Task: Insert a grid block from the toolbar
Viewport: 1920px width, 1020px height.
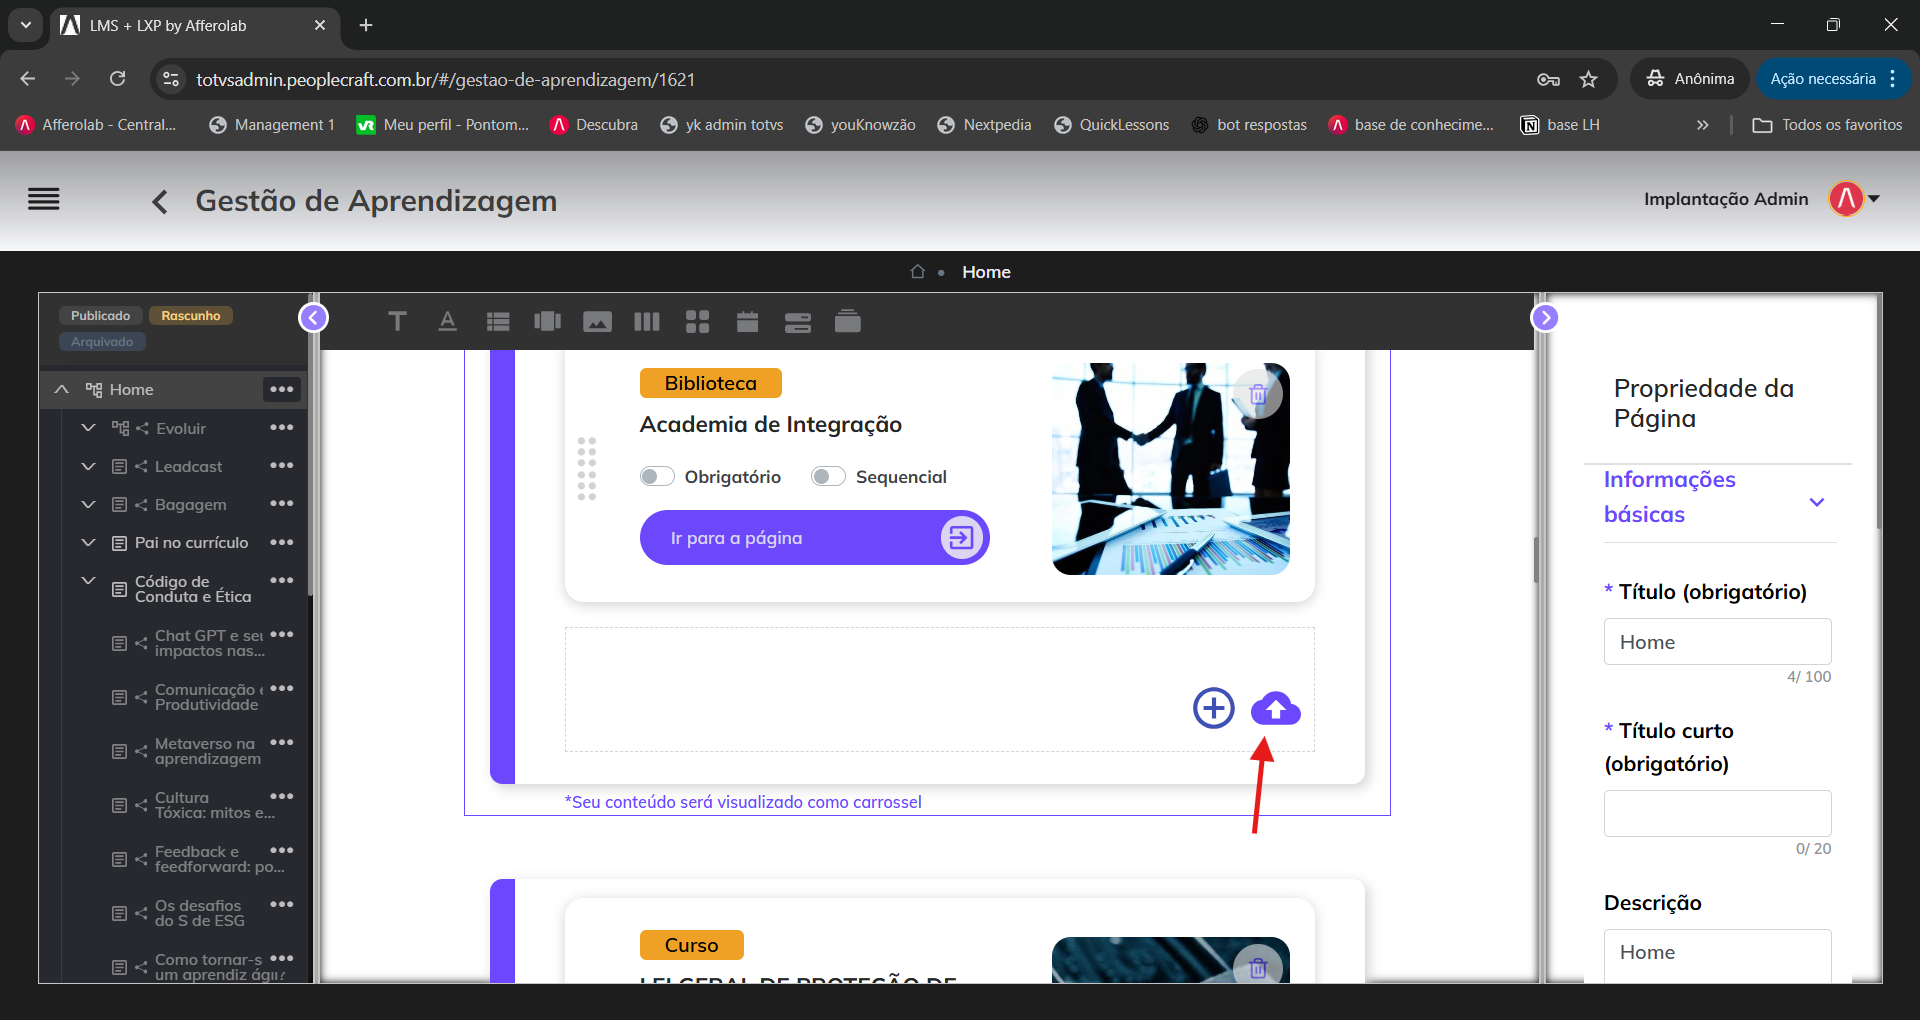Action: [x=697, y=321]
